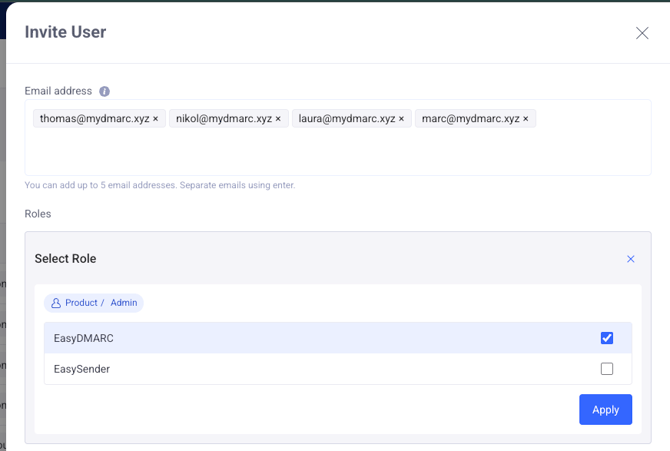Click the Email address info icon
This screenshot has height=451, width=670.
point(104,91)
